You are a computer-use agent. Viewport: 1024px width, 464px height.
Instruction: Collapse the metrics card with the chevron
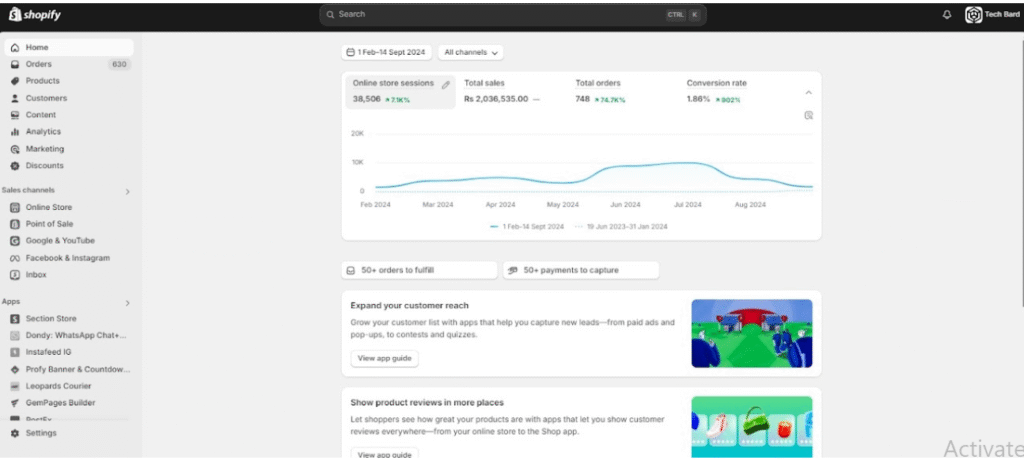point(808,92)
